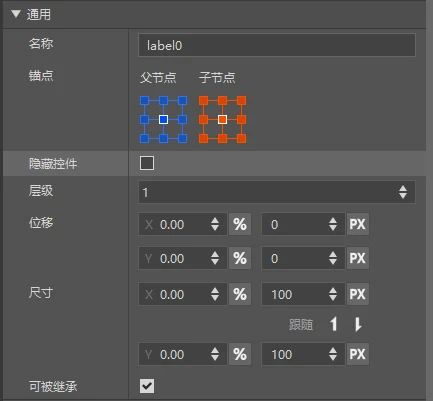Toggle the % unit button for 尺寸 Y

pyautogui.click(x=240, y=354)
